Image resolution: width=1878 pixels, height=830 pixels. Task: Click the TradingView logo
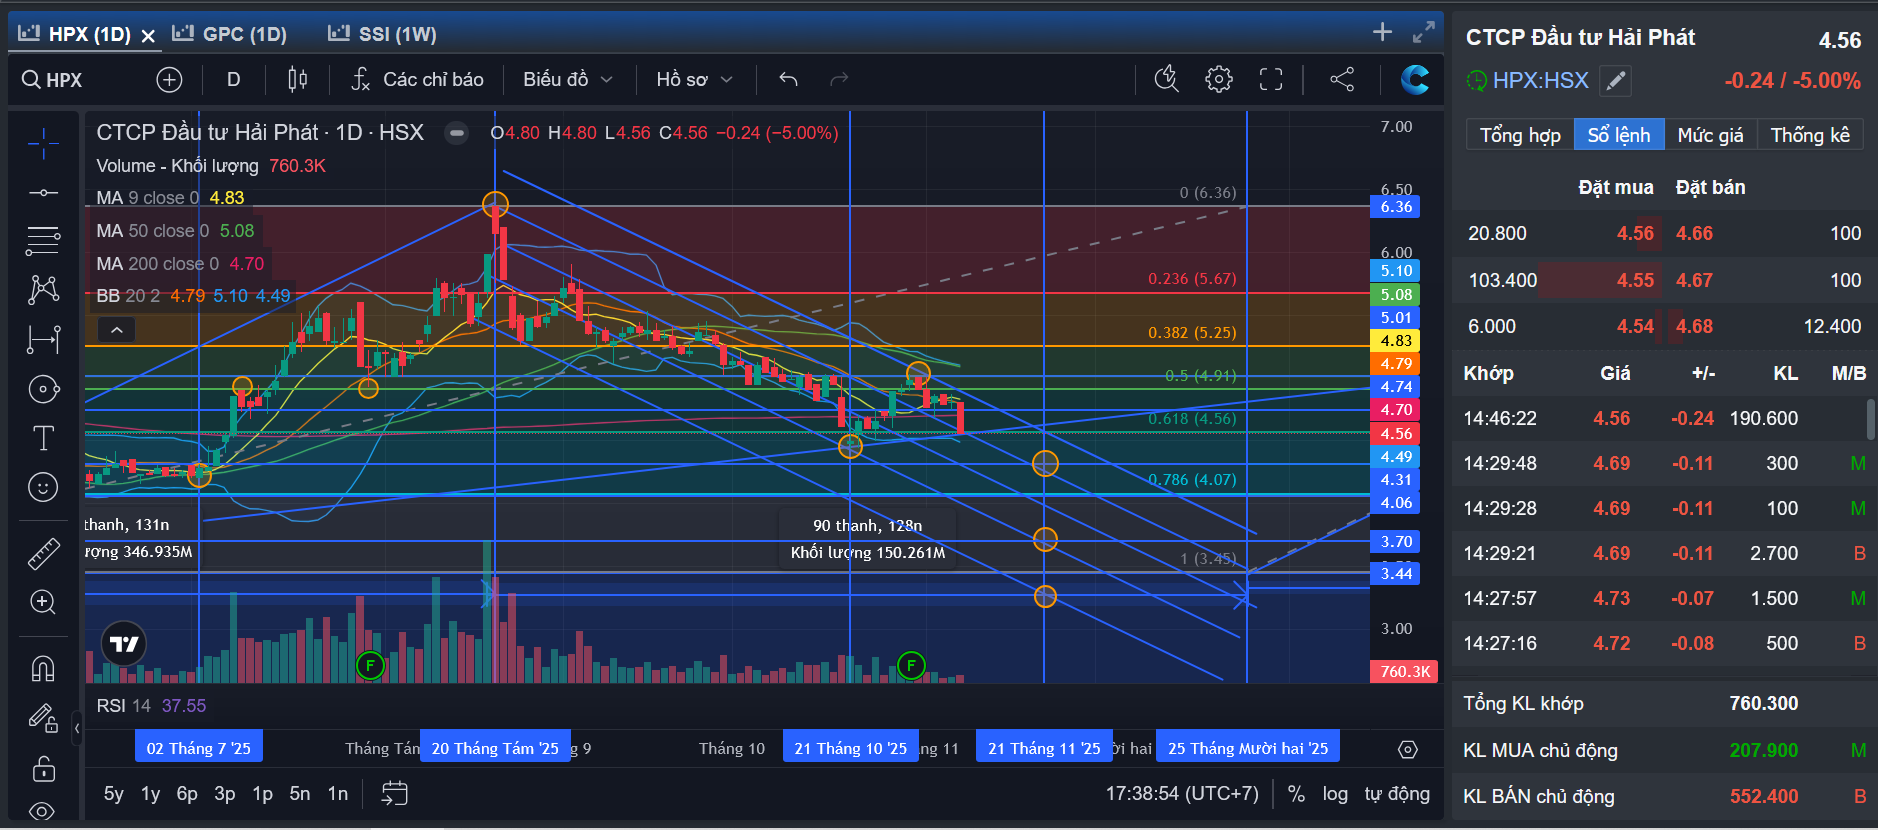(124, 644)
